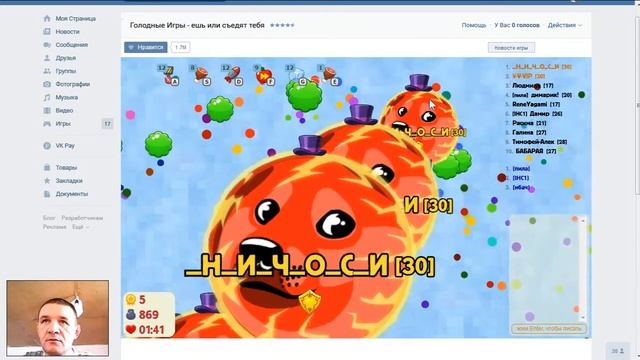Screen dimensions: 640x360
Task: Click the game title Голодные Игры
Action: (197, 25)
